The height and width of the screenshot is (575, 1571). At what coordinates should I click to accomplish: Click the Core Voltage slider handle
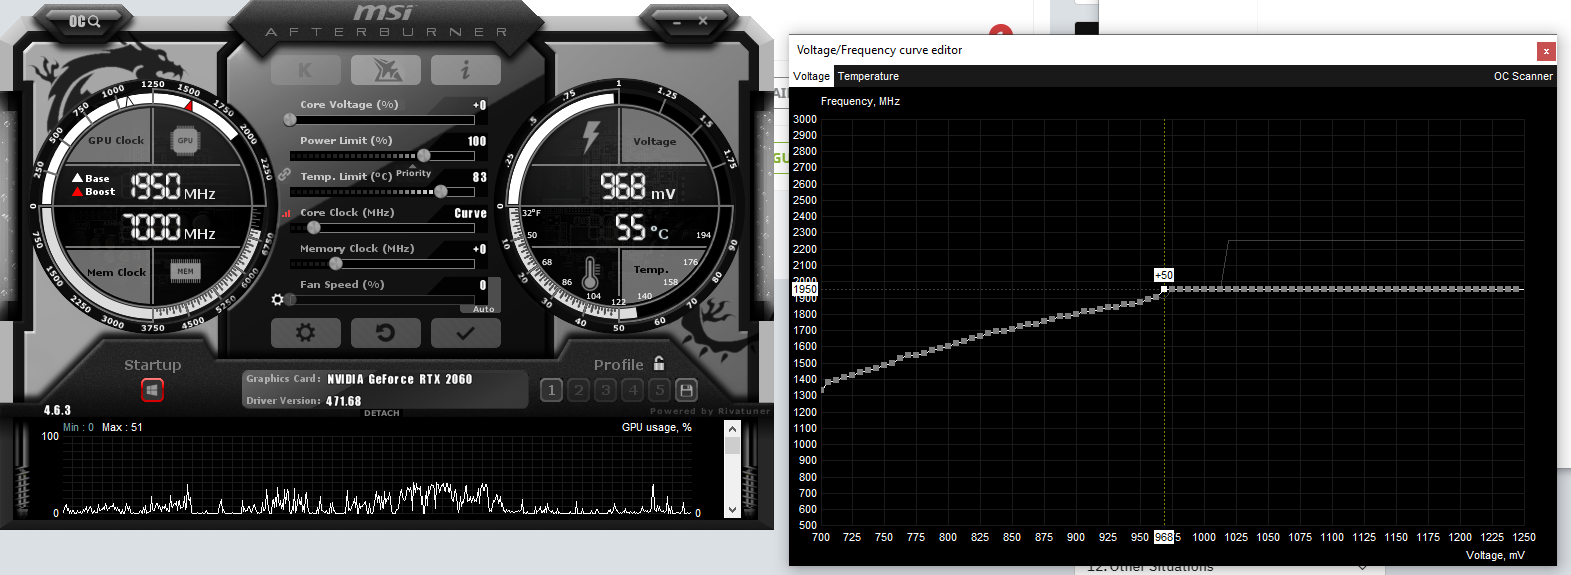tap(290, 120)
